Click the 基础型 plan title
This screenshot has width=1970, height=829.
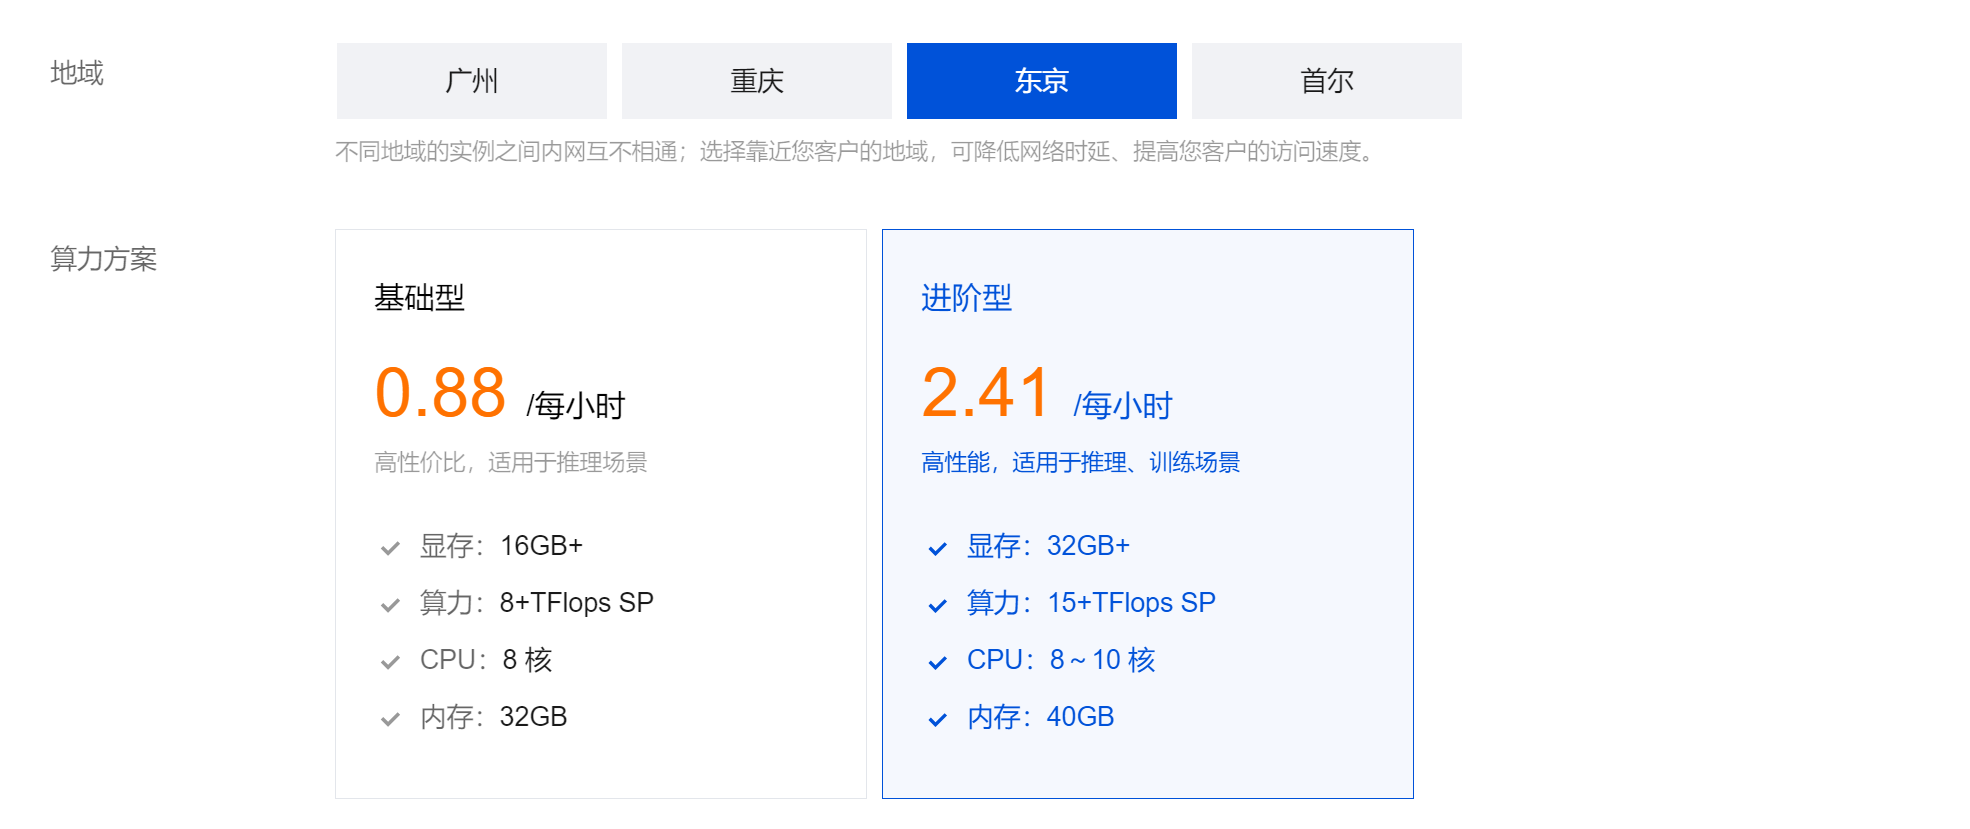click(x=419, y=298)
